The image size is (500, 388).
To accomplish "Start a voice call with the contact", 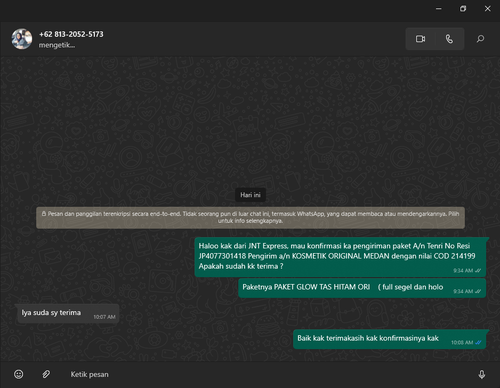I will click(449, 39).
